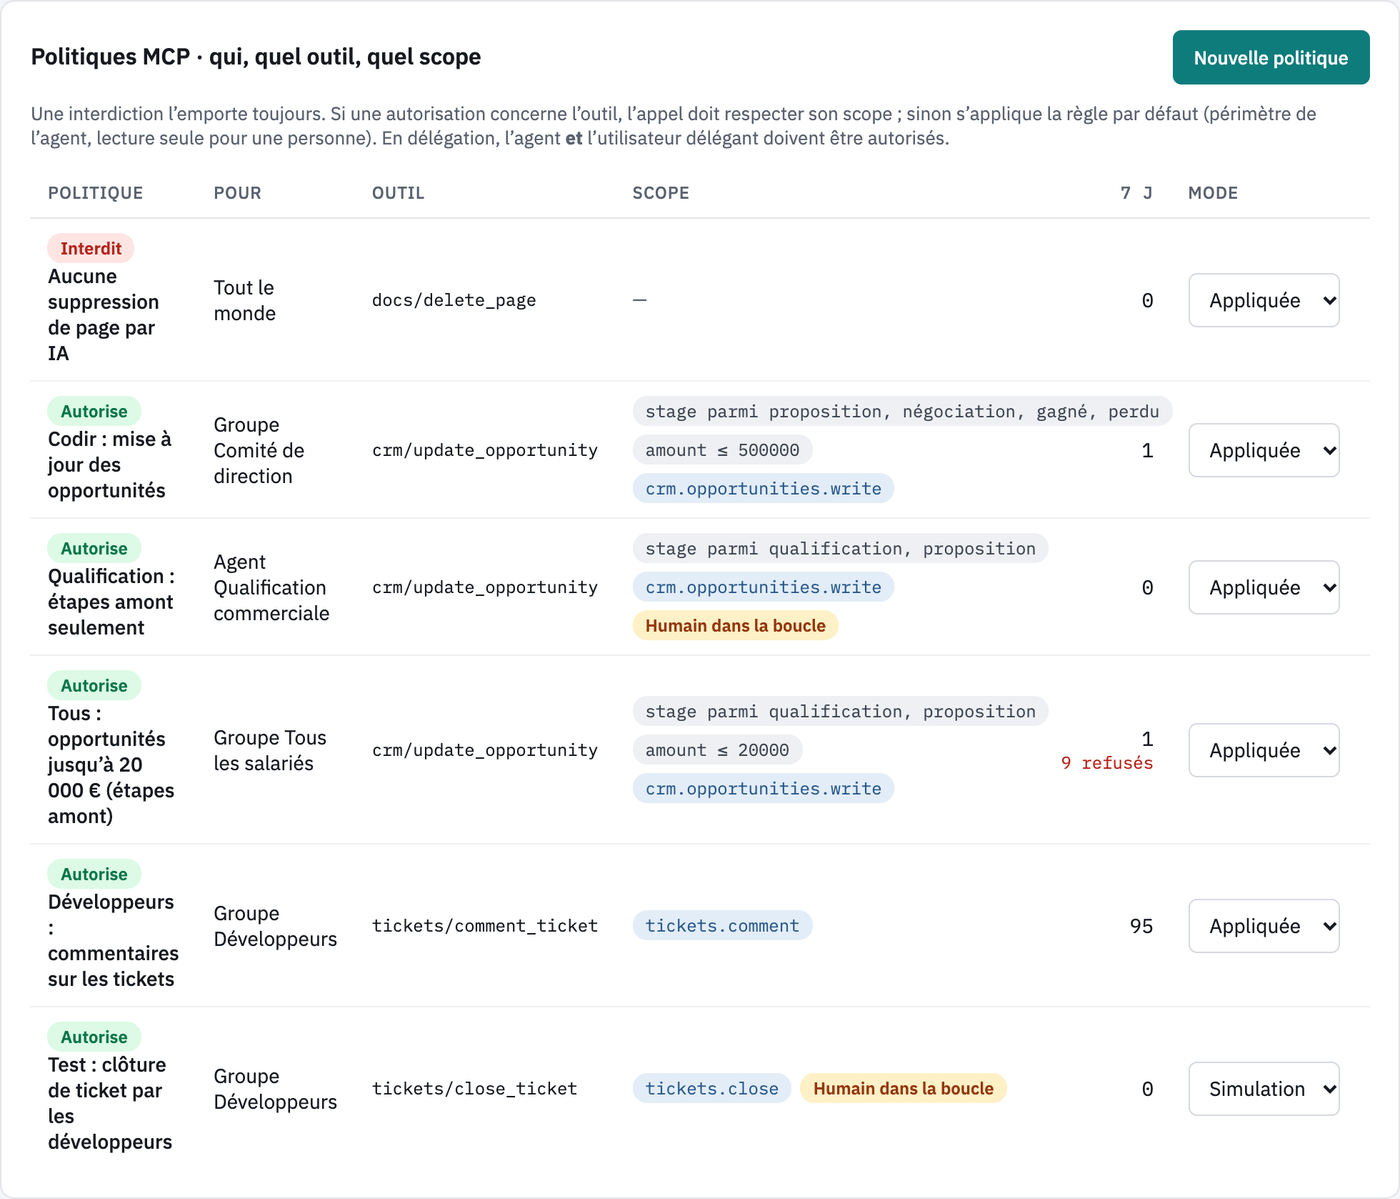The height and width of the screenshot is (1199, 1400).
Task: Open mode dropdown for Tous les salariés policy
Action: pos(1264,750)
